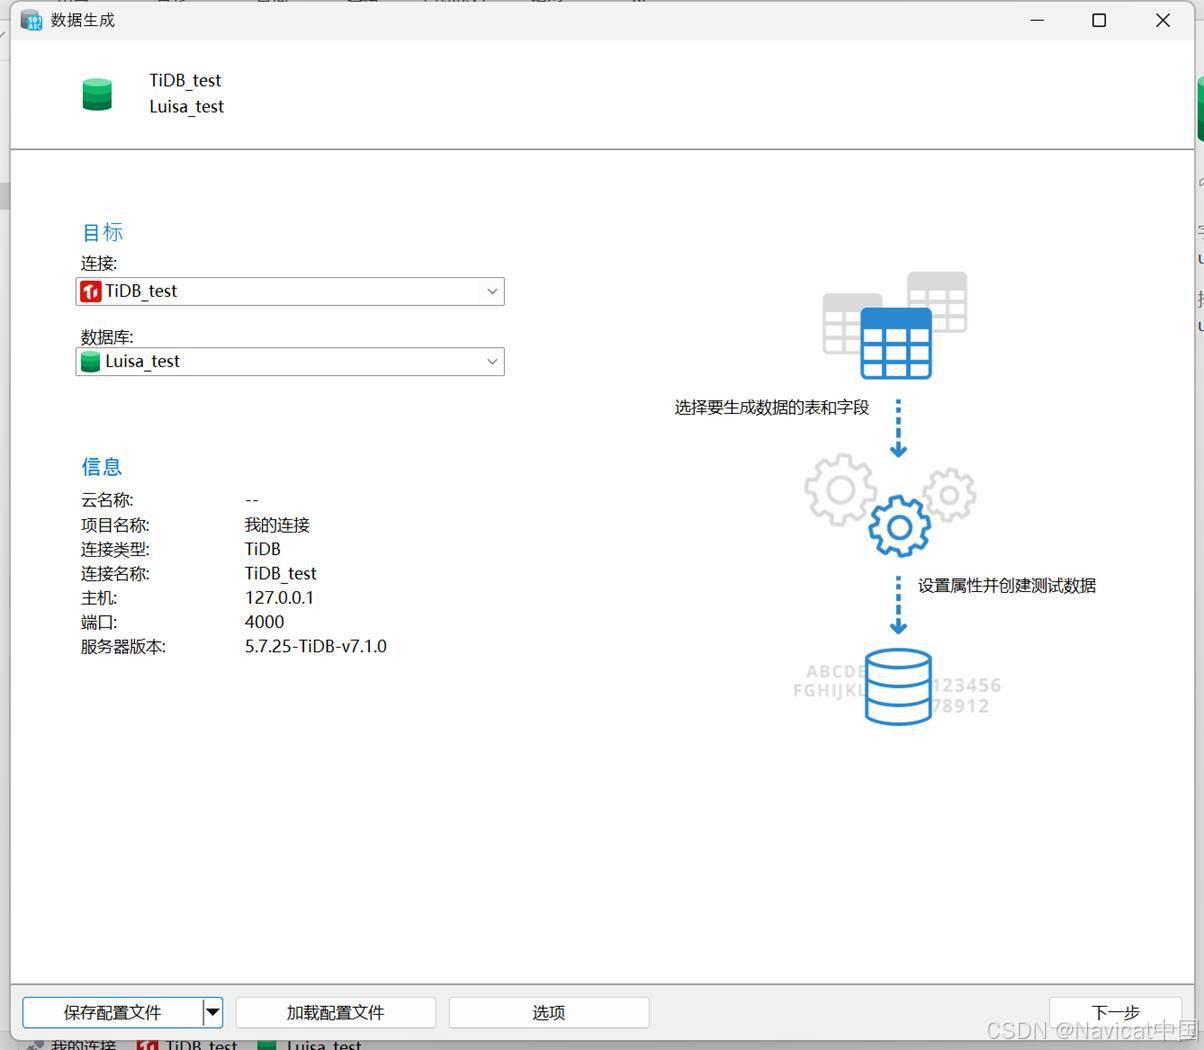Click the database icon in 数据库 field

coord(91,361)
